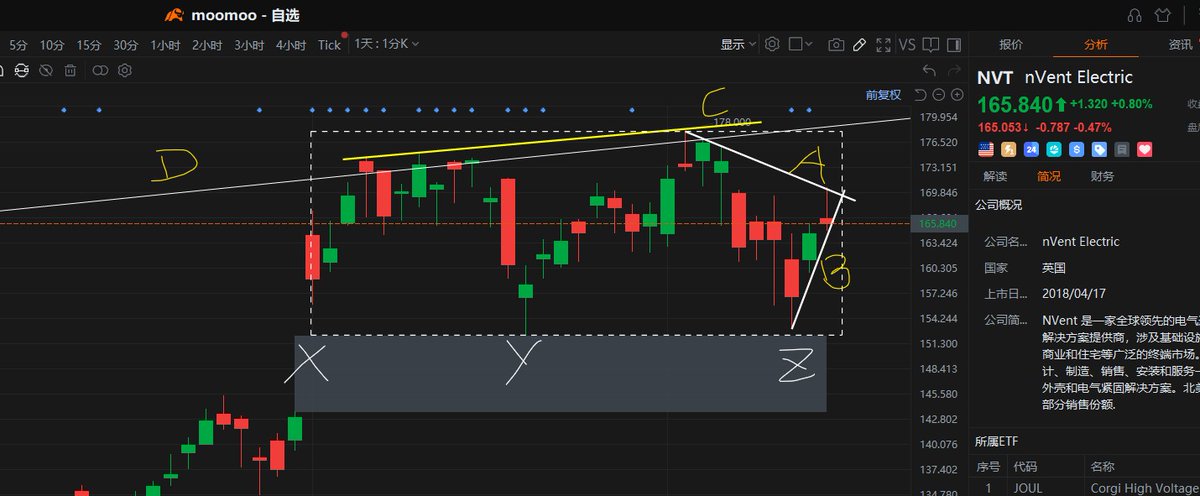Open the 财务 financials sub-tab
Viewport: 1200px width, 496px height.
(1102, 176)
